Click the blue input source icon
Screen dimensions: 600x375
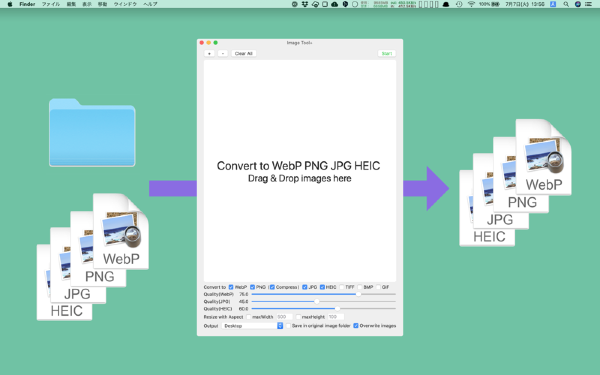[553, 4]
